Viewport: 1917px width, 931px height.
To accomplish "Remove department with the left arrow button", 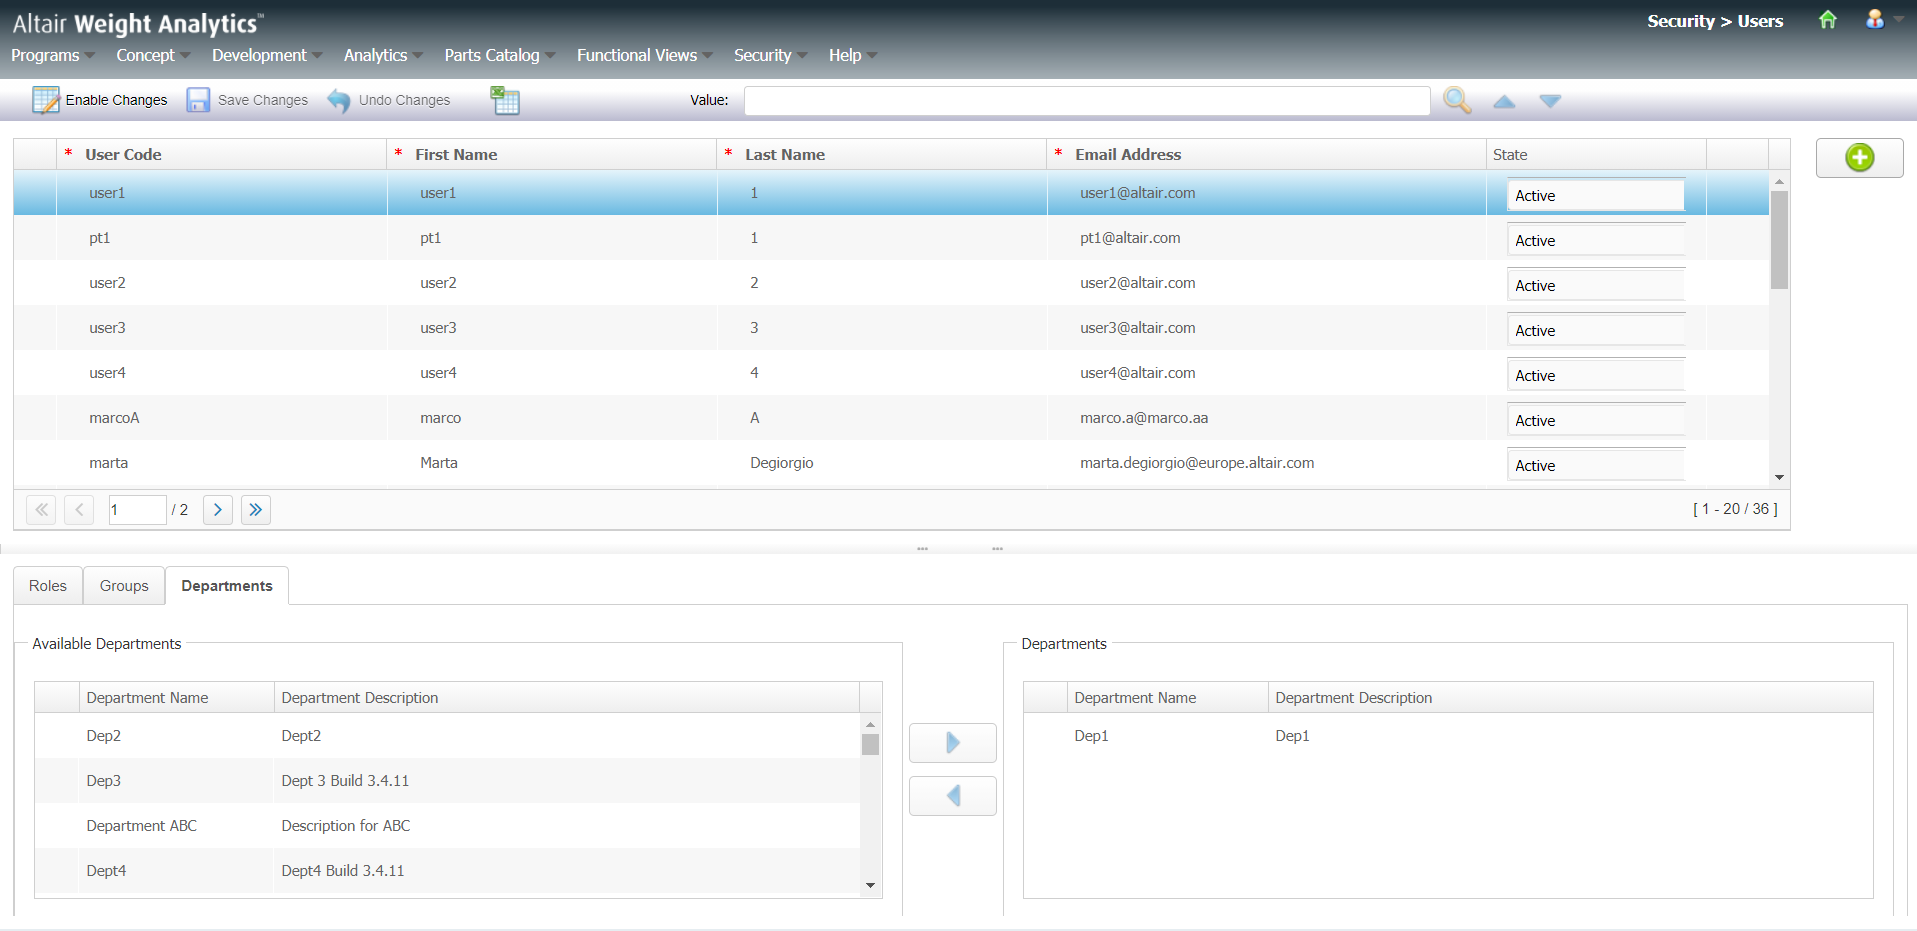I will point(952,796).
